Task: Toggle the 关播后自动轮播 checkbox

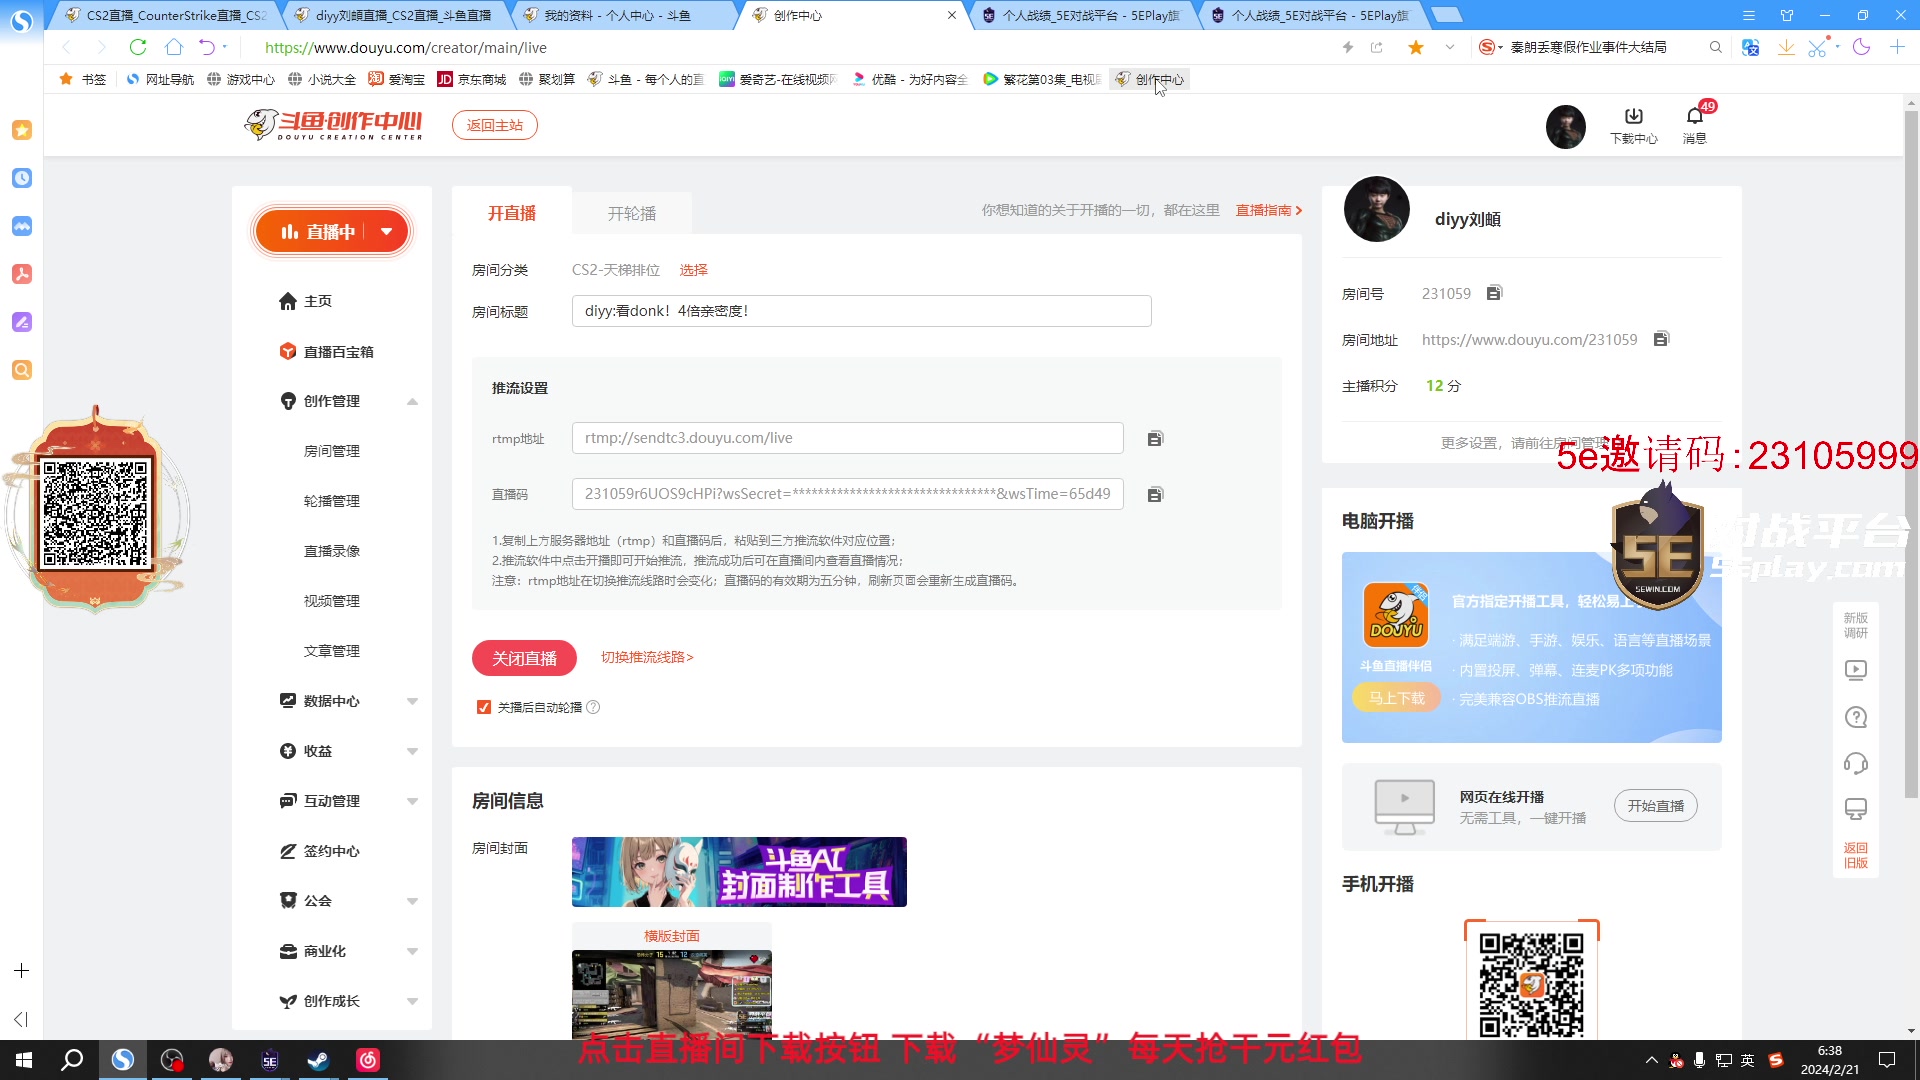Action: (x=484, y=707)
